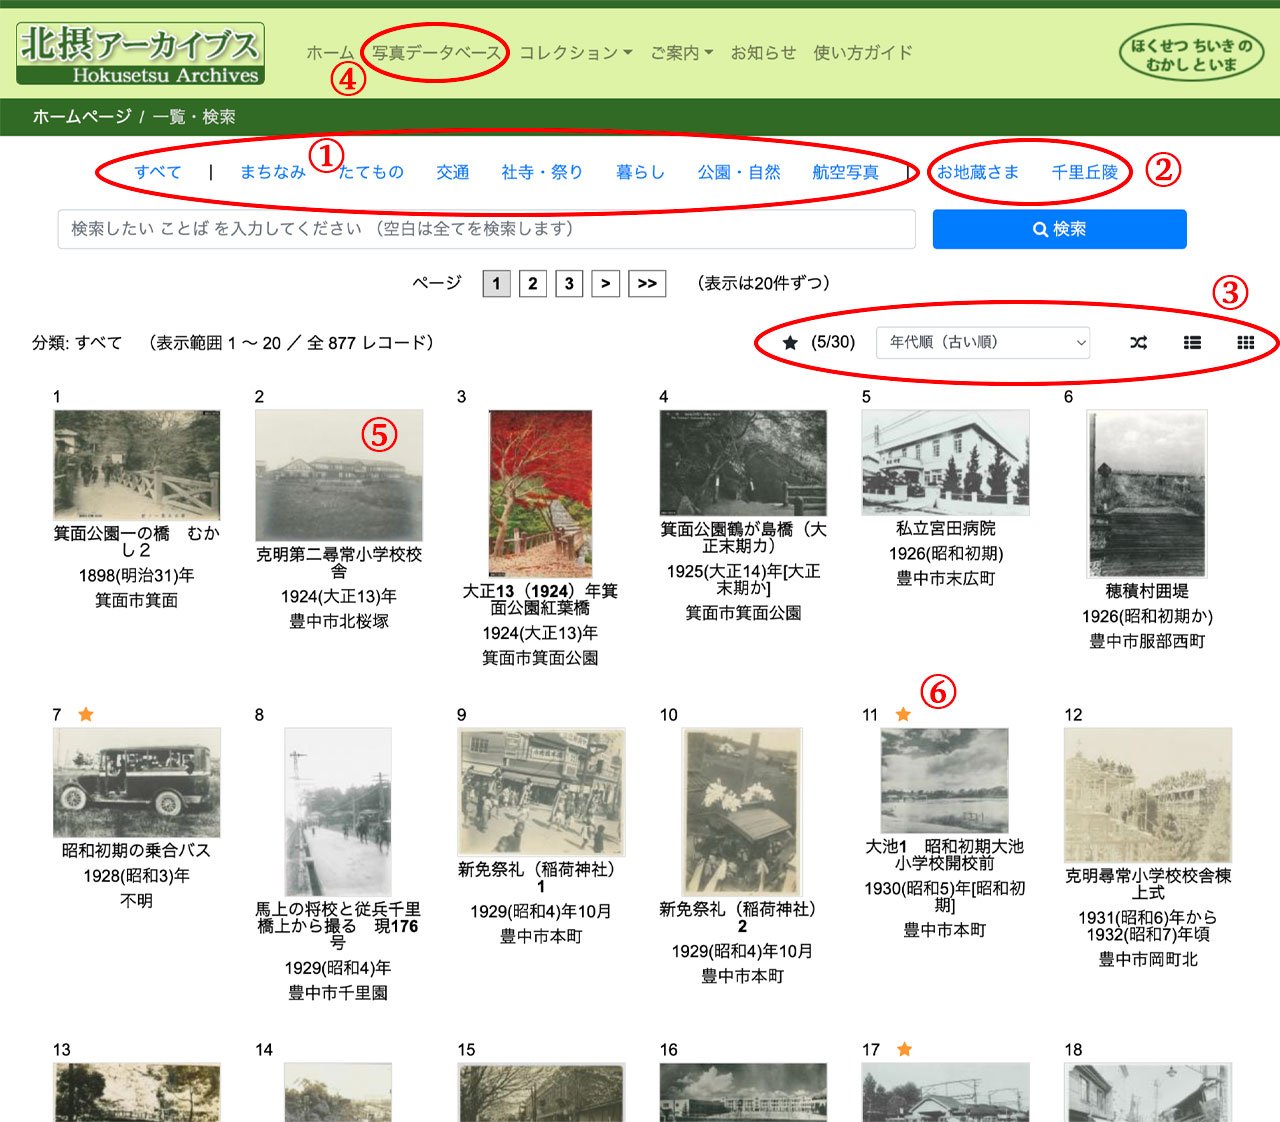This screenshot has width=1280, height=1122.
Task: Click the Hokusetsu Archives logo
Action: pos(141,54)
